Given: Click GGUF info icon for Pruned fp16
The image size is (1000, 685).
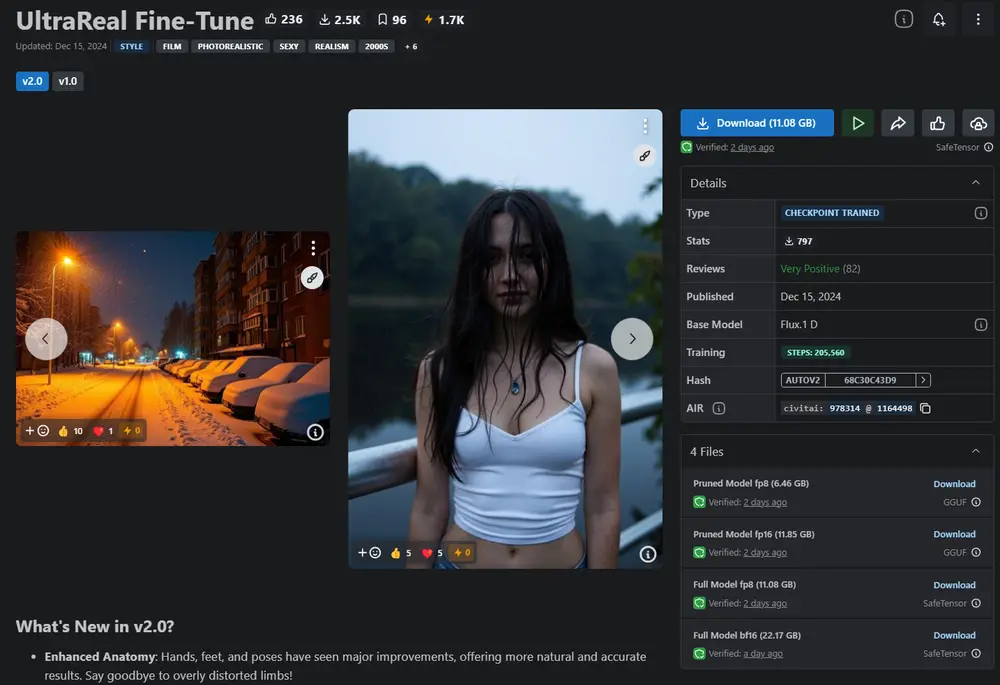Looking at the screenshot, I should pos(976,553).
